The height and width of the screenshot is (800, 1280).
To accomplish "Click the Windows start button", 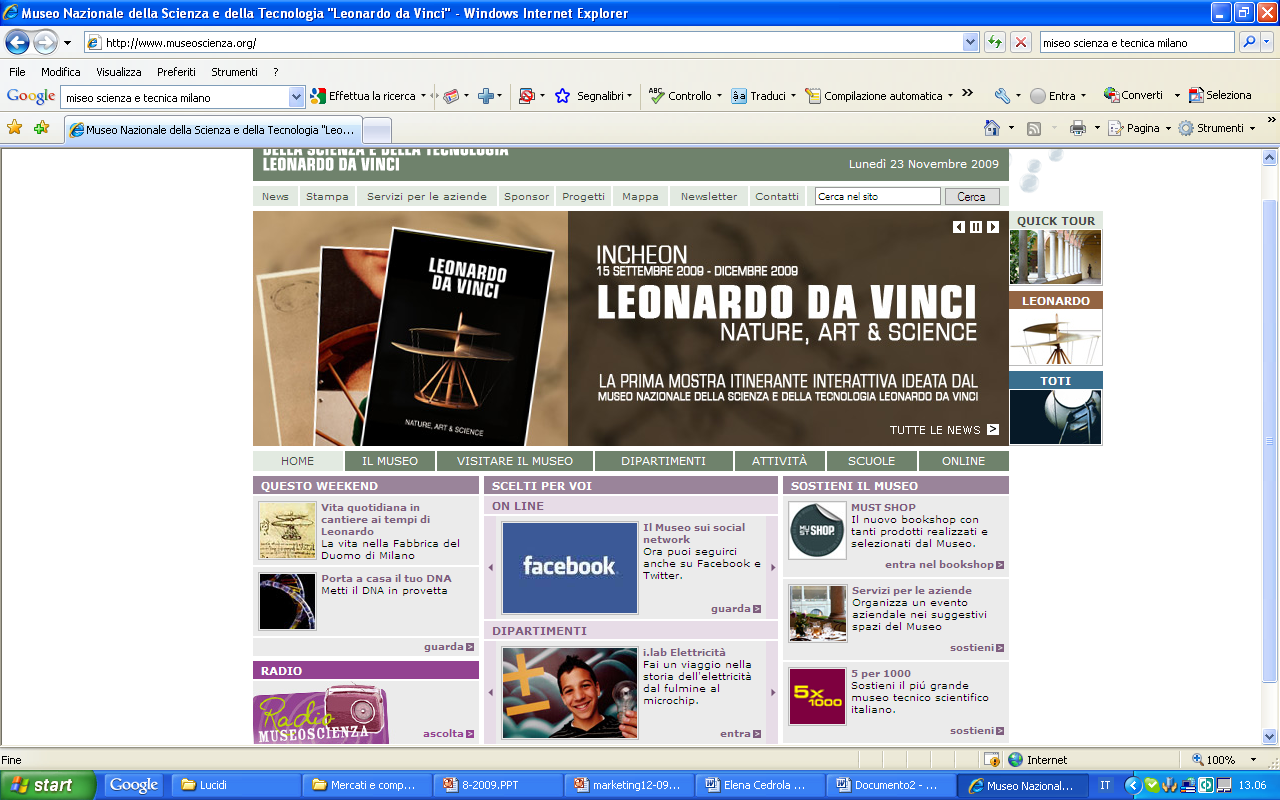I will (48, 785).
